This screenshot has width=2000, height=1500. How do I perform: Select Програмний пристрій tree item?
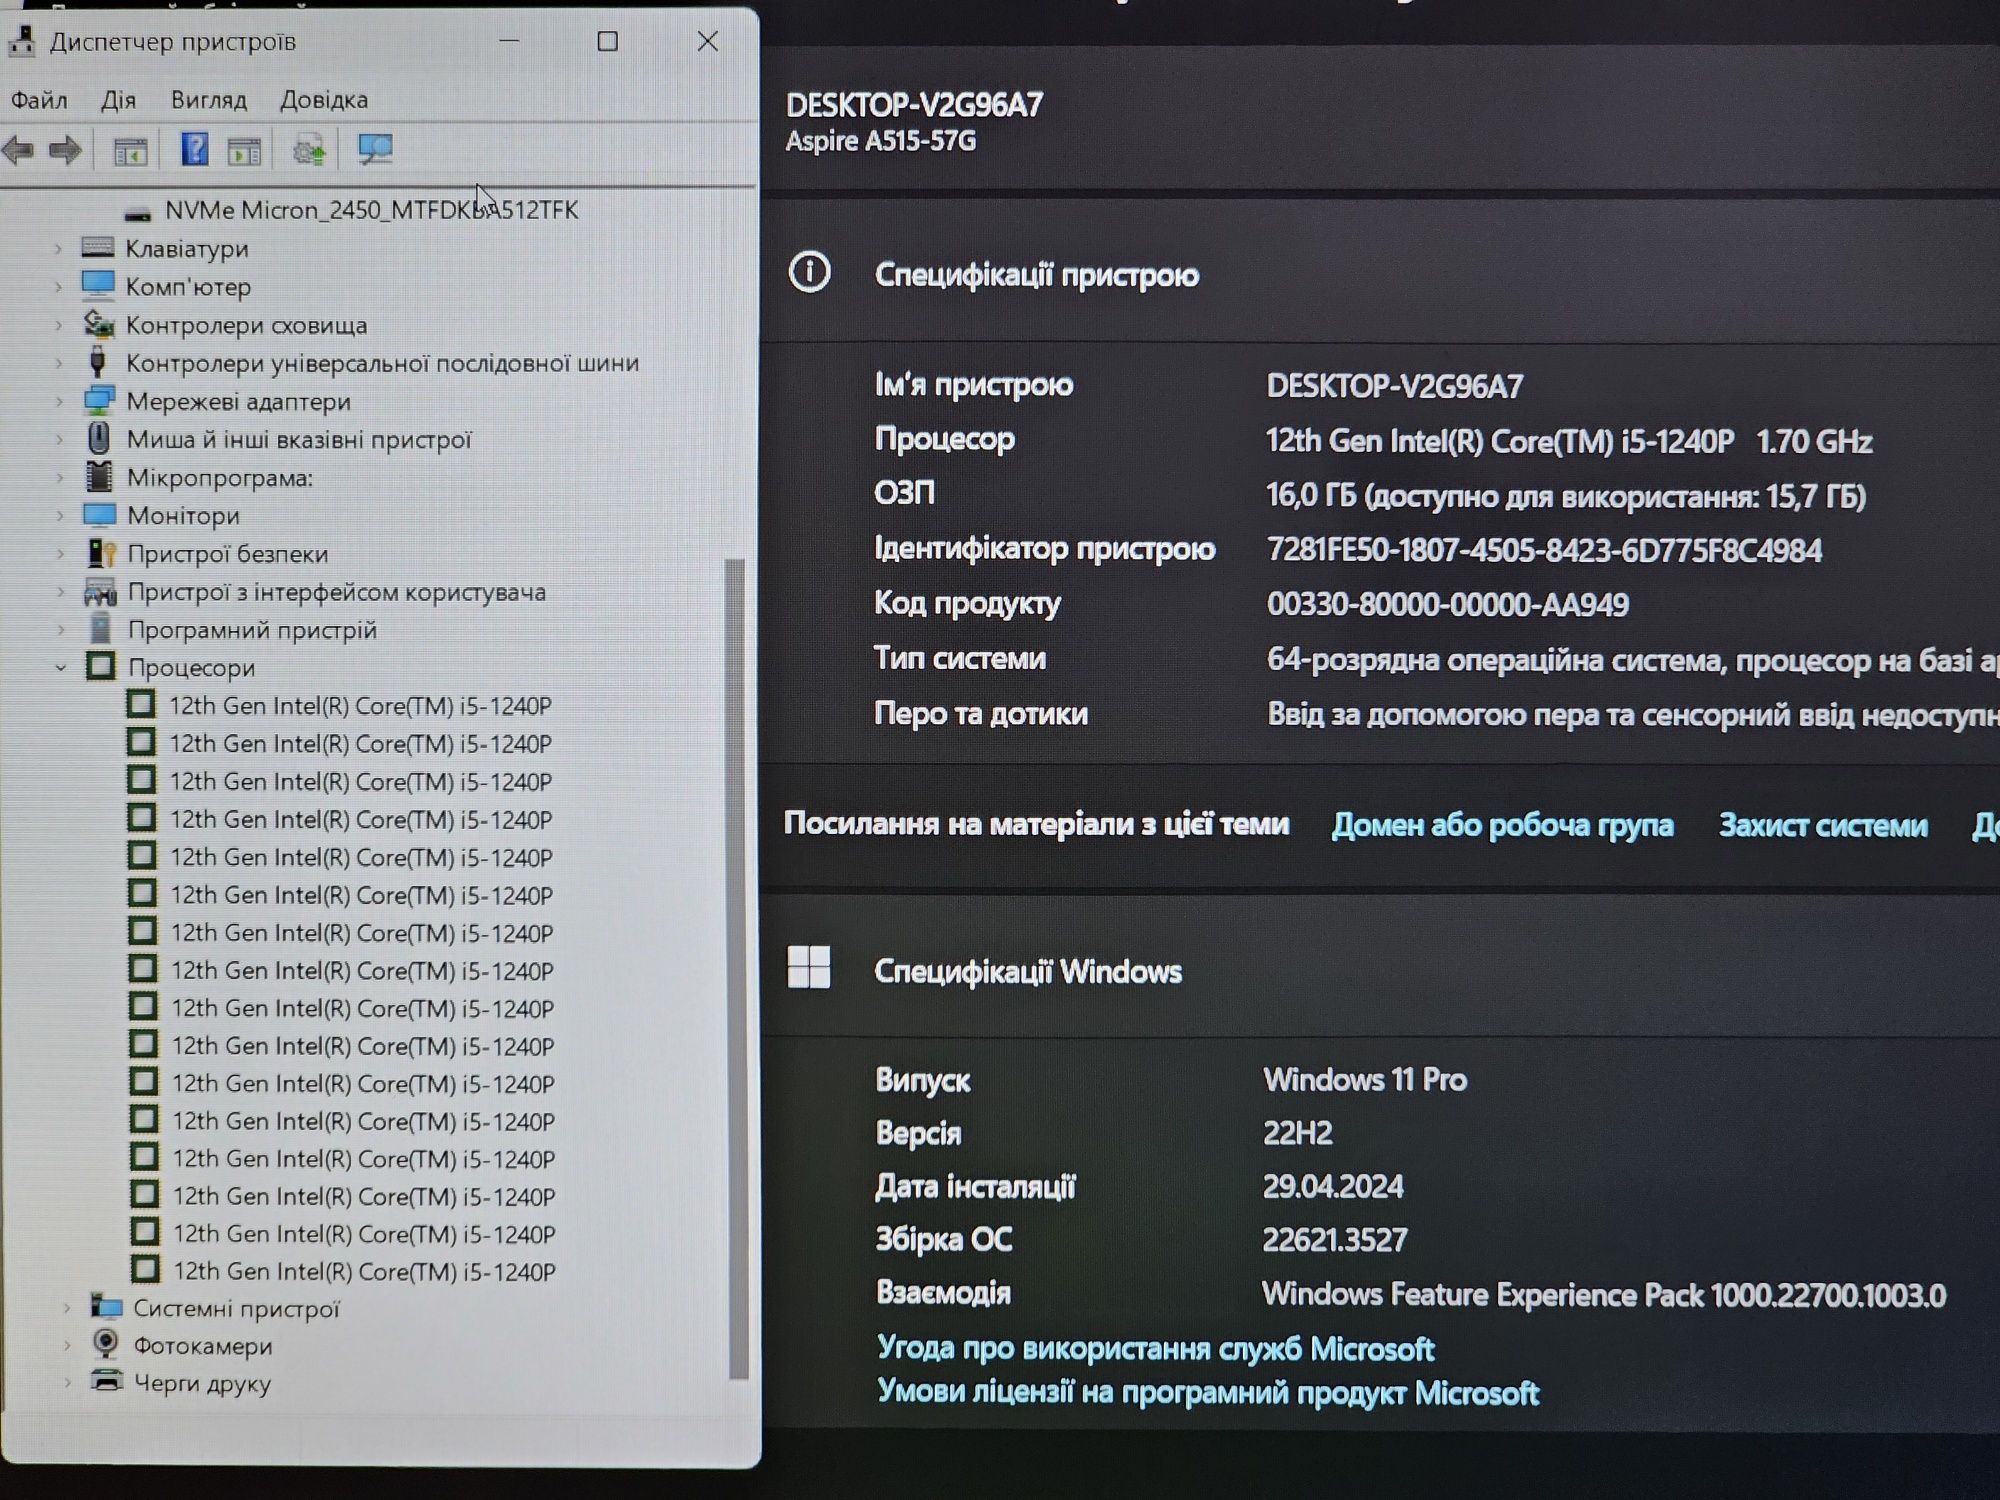coord(252,630)
